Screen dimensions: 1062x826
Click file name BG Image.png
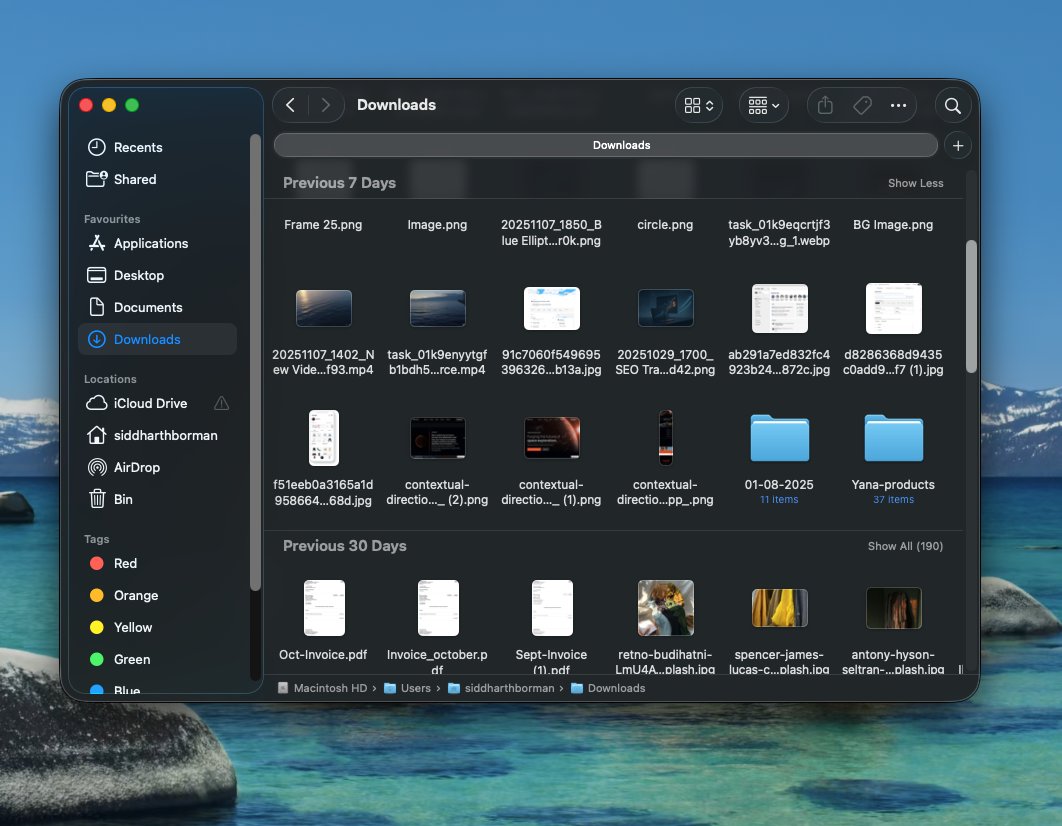(x=893, y=225)
